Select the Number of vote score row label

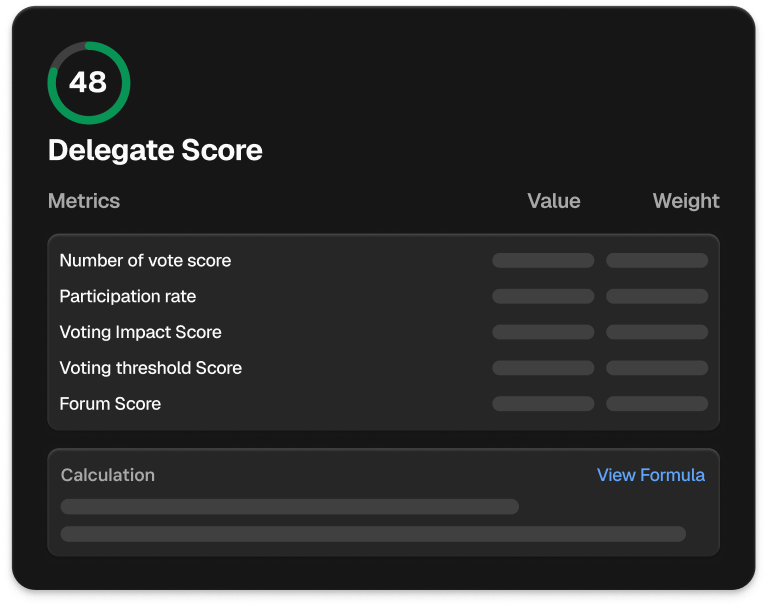click(145, 261)
